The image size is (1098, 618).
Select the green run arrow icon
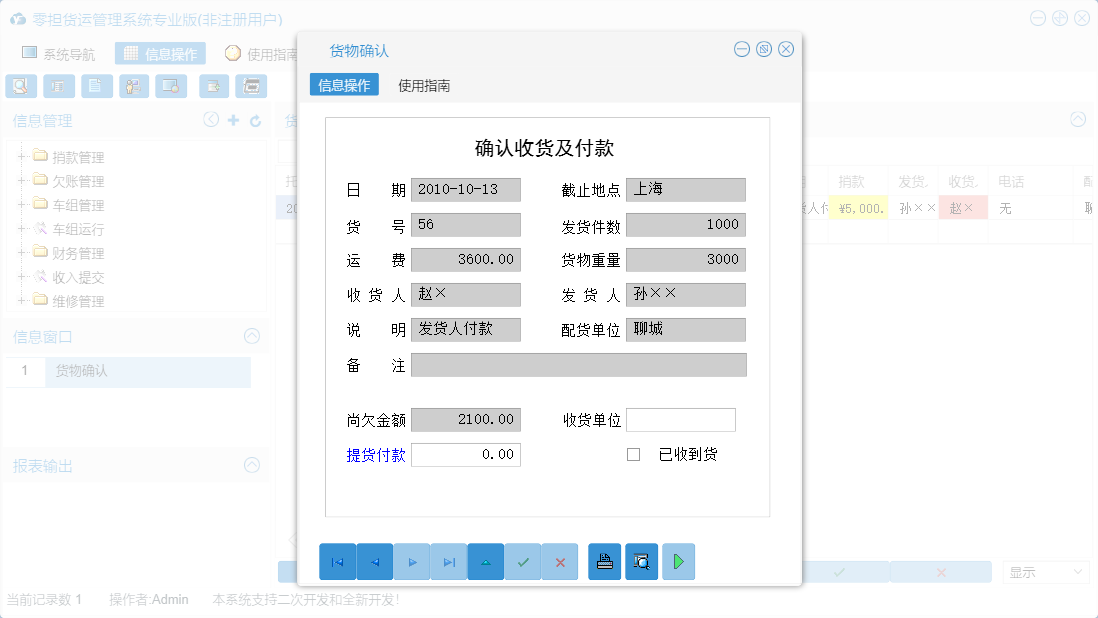click(x=678, y=561)
